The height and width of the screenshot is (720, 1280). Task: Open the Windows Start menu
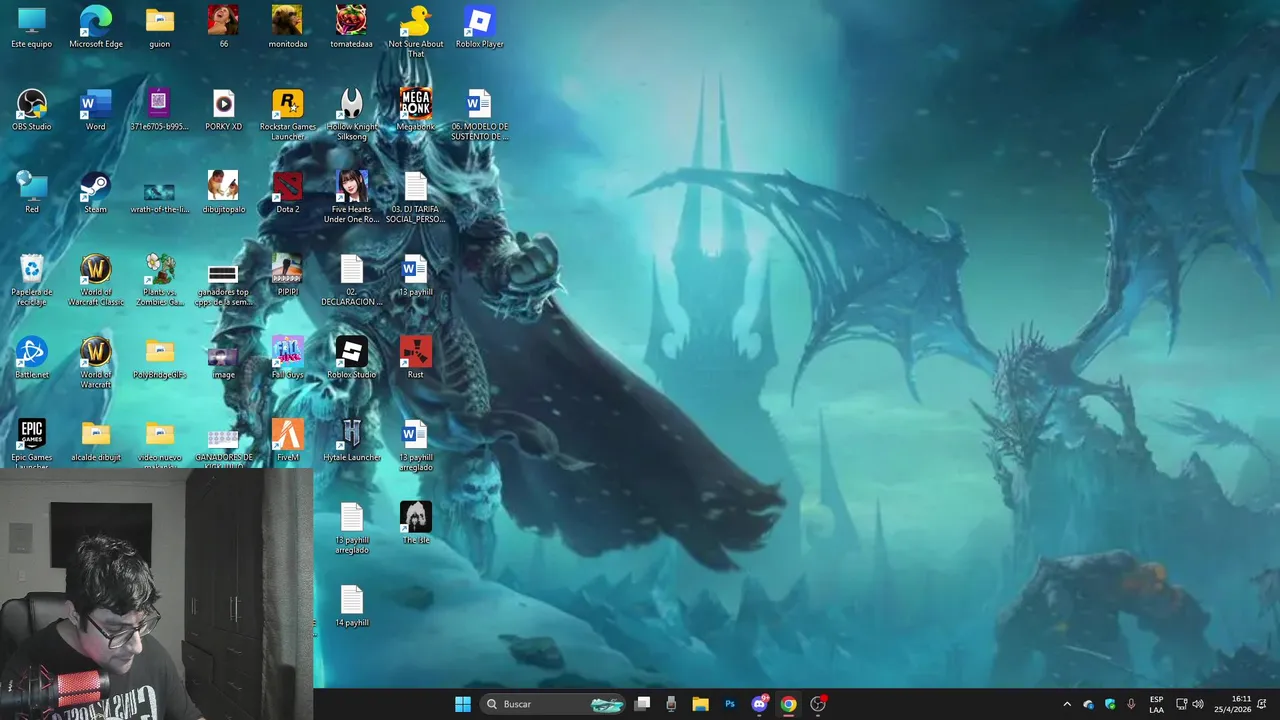(463, 704)
